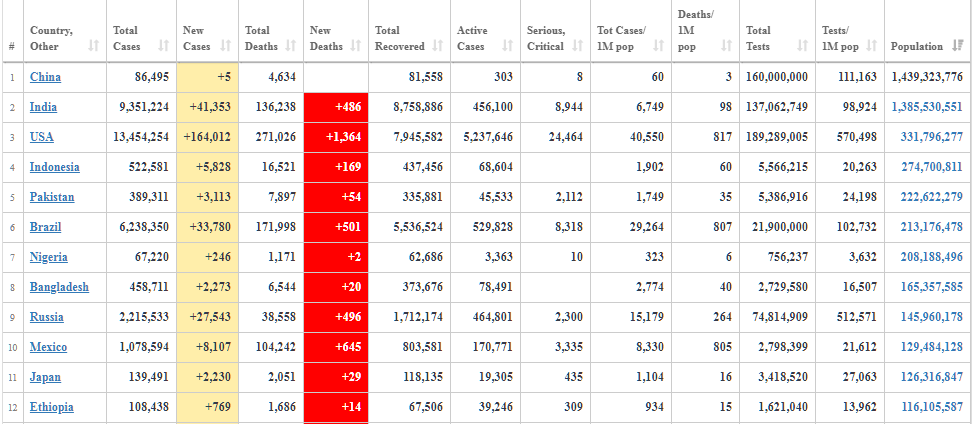The height and width of the screenshot is (424, 972).
Task: Open the India country link
Action: tap(43, 107)
